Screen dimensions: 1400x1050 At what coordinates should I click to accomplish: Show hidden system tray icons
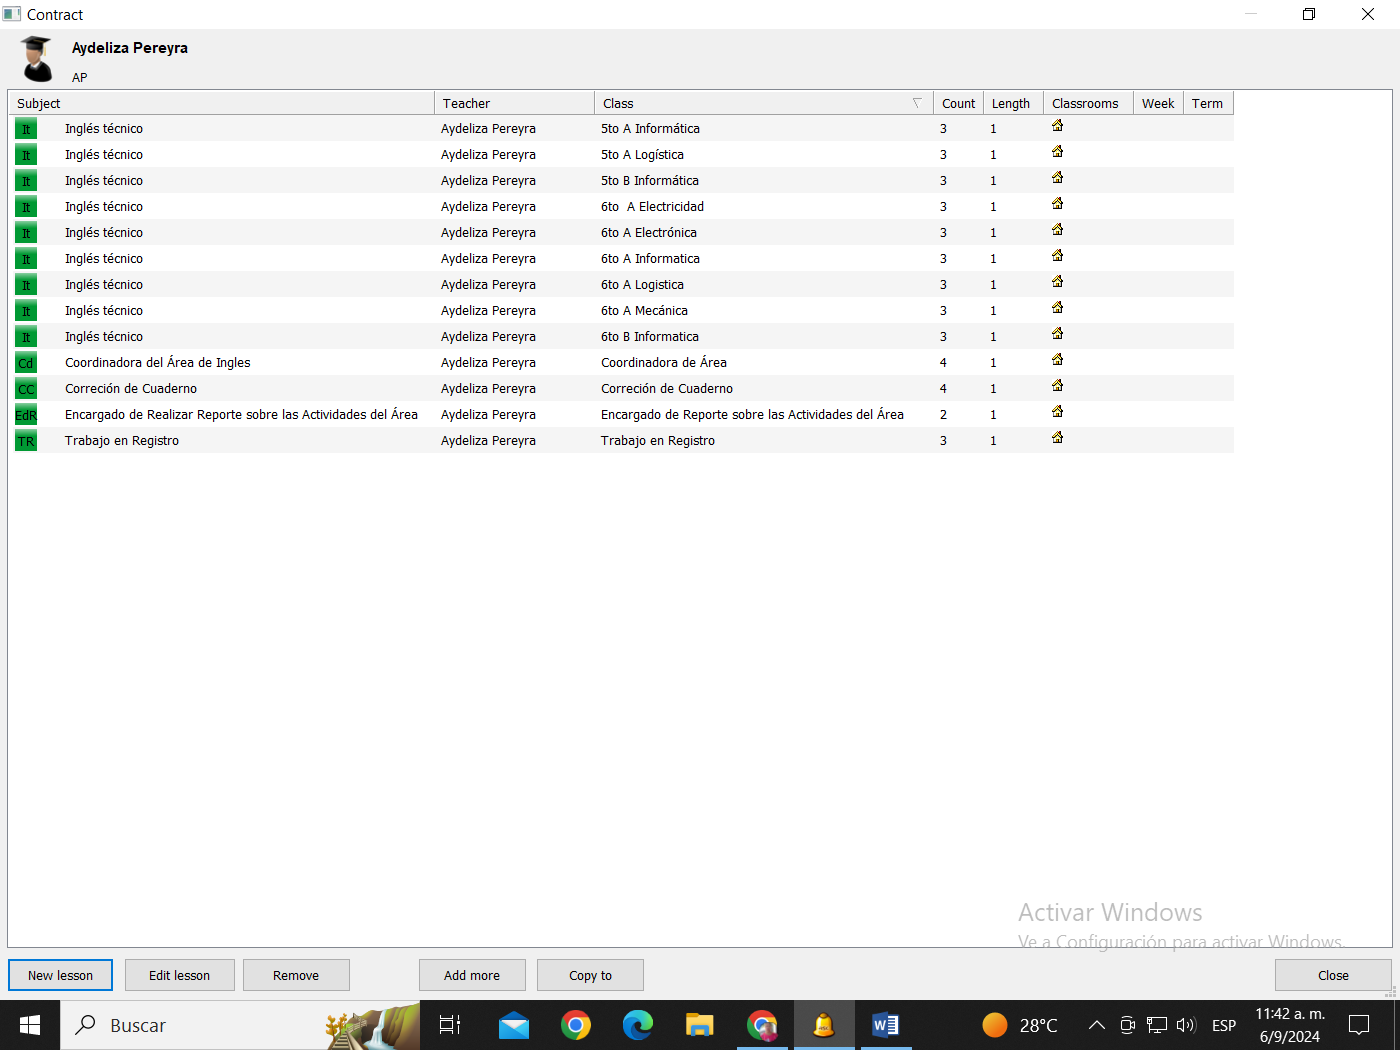1096,1025
